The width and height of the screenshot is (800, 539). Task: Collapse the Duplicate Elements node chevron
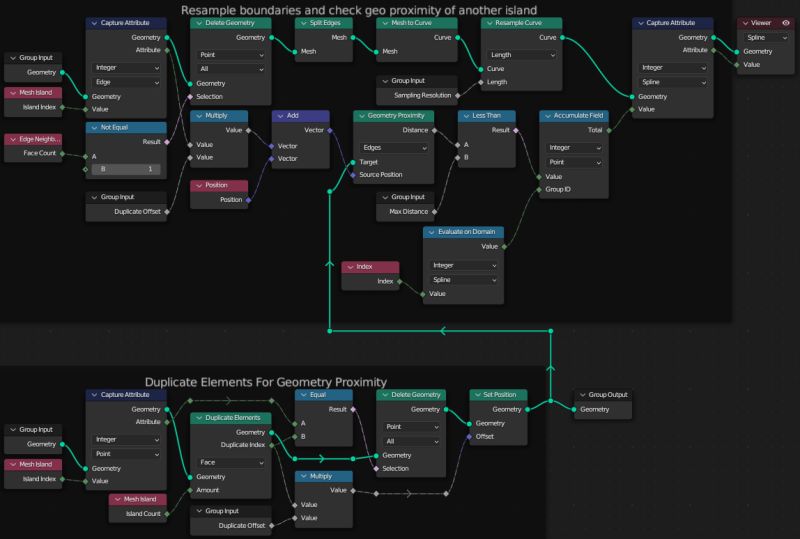coord(199,418)
